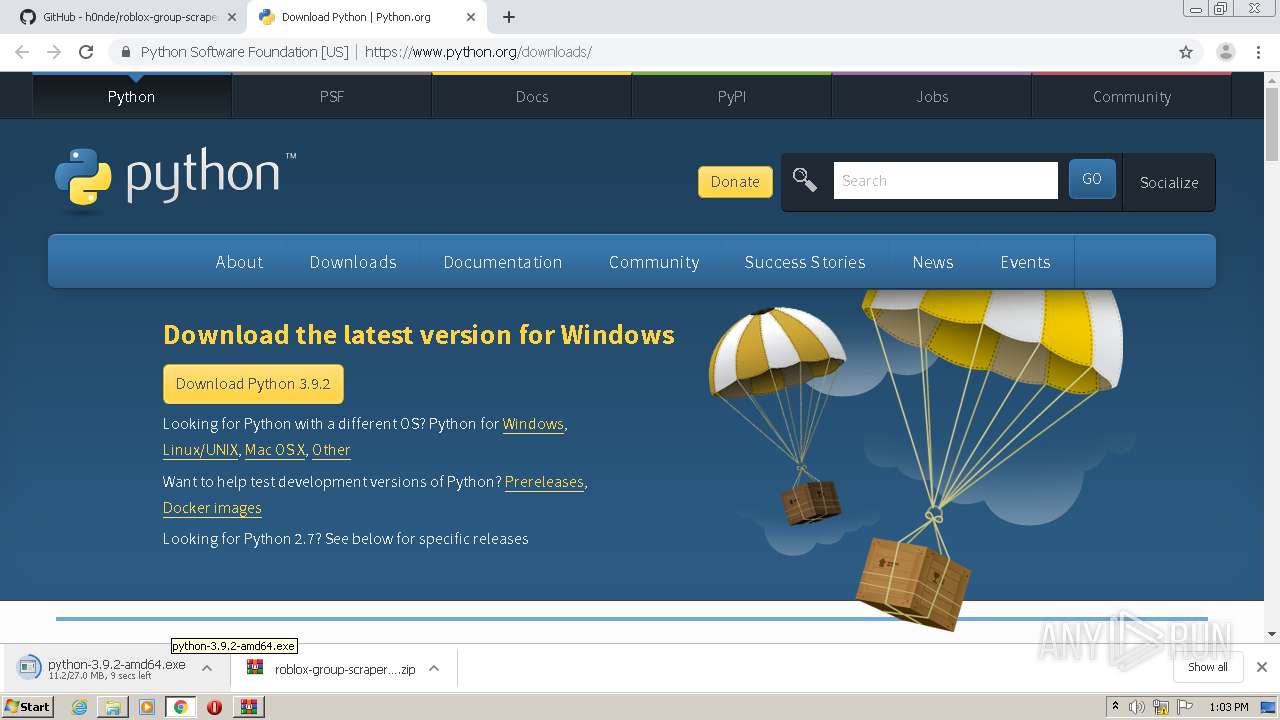Click the 'Download the latest version for Windows' heading

[x=419, y=334]
